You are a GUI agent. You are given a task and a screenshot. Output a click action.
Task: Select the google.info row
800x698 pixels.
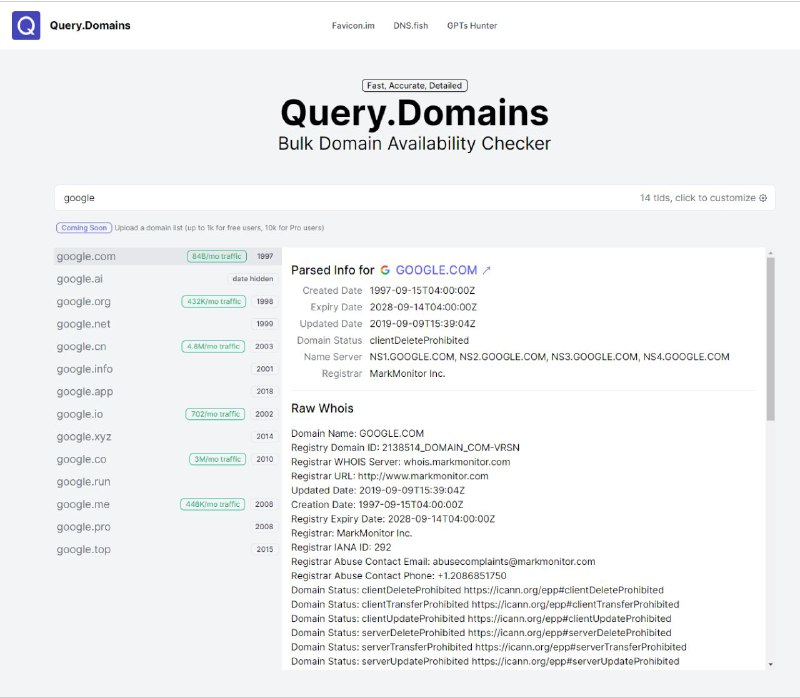tap(168, 369)
